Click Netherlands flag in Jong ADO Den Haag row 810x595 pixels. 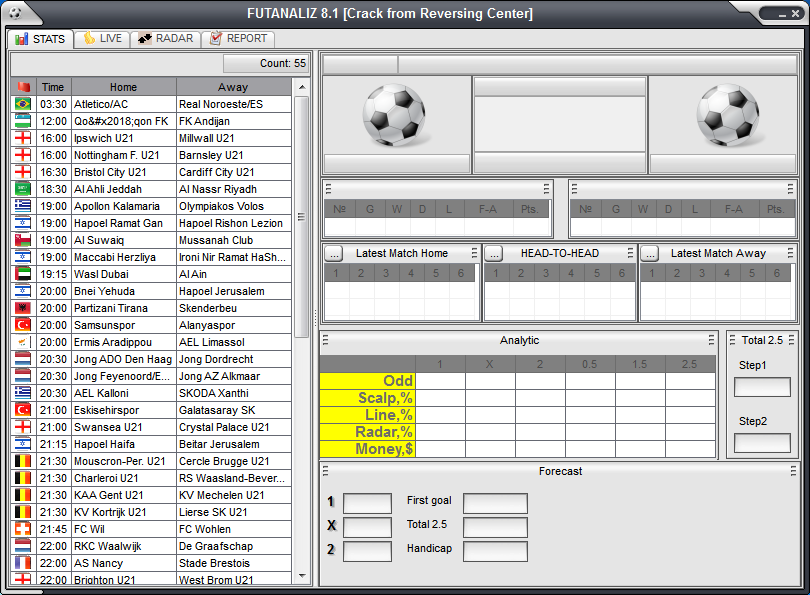(x=23, y=359)
